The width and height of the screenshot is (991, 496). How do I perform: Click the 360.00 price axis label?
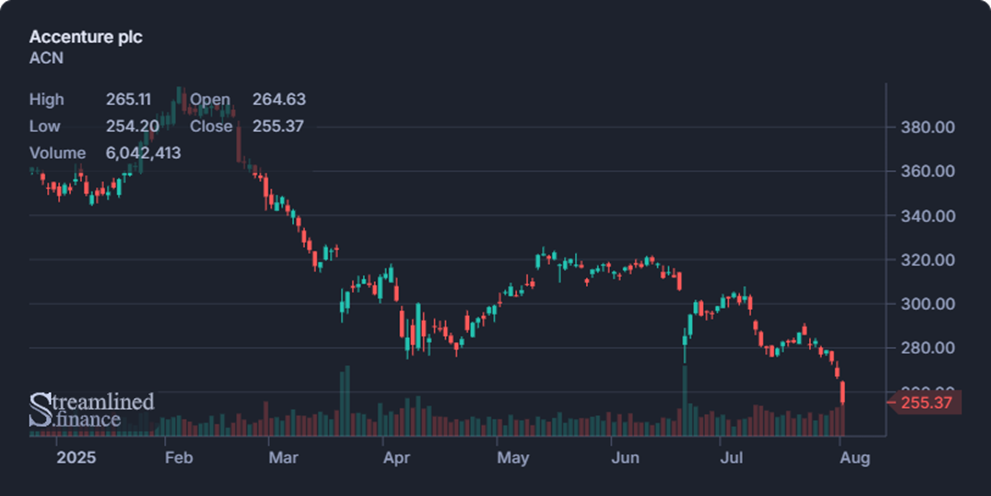click(928, 171)
